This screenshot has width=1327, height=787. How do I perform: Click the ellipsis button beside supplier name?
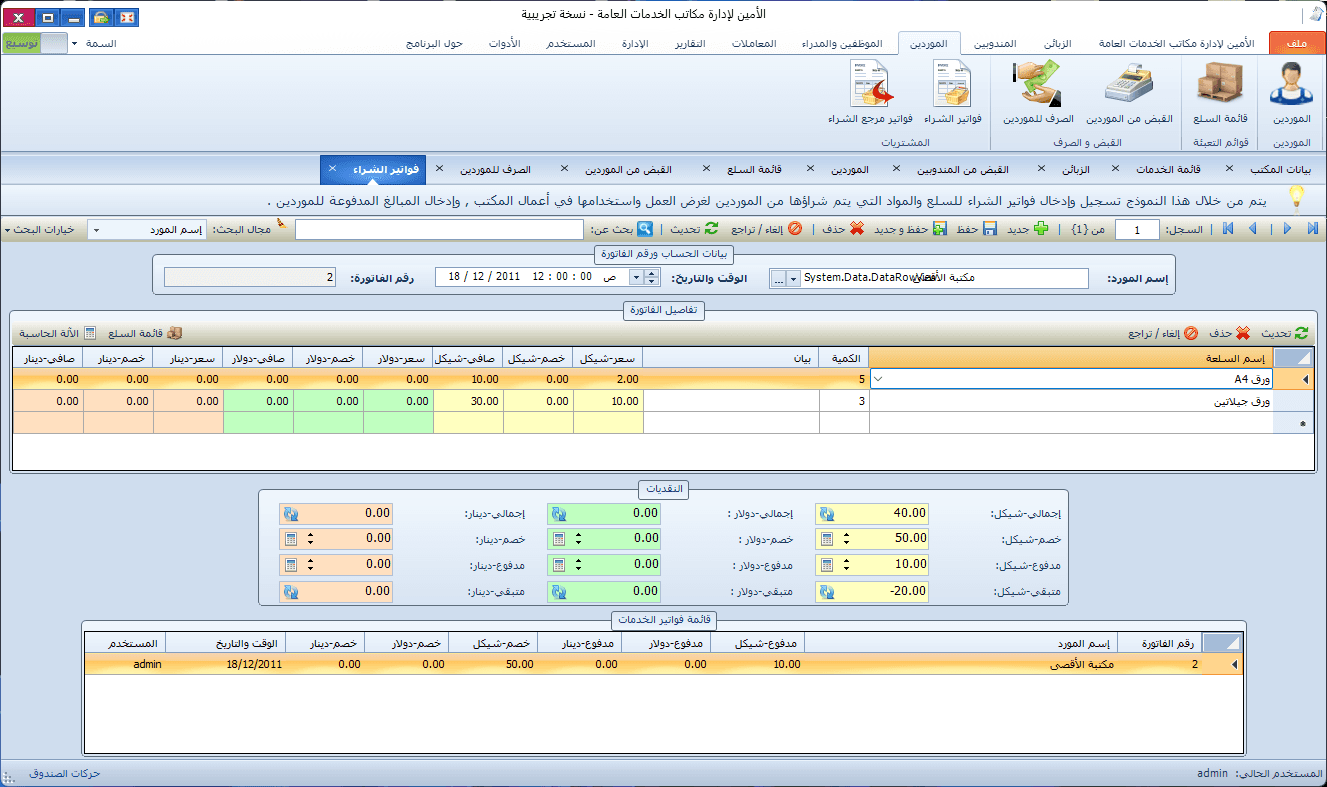pos(779,278)
